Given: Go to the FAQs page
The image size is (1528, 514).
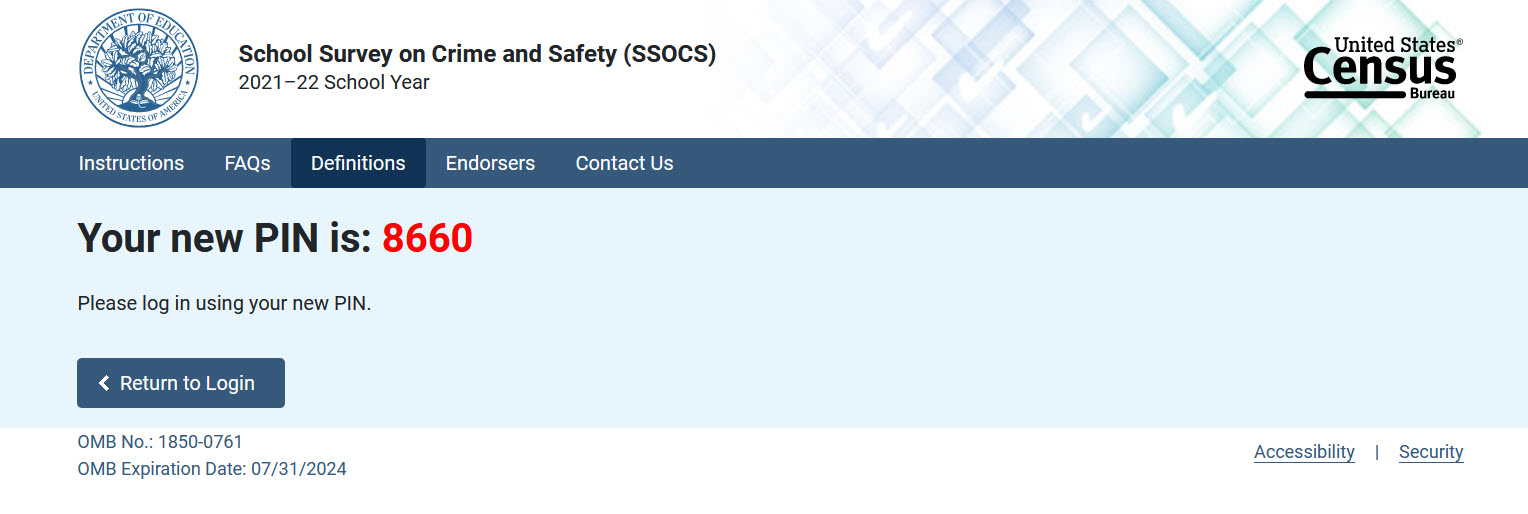Looking at the screenshot, I should click(x=247, y=163).
